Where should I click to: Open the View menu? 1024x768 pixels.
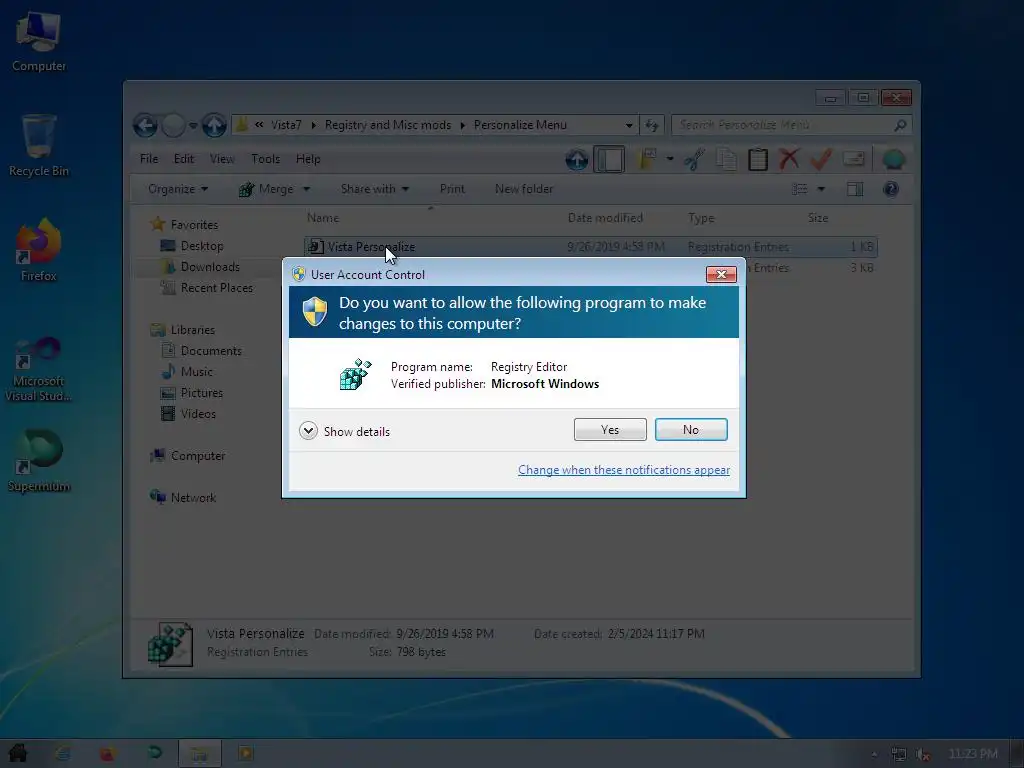222,159
